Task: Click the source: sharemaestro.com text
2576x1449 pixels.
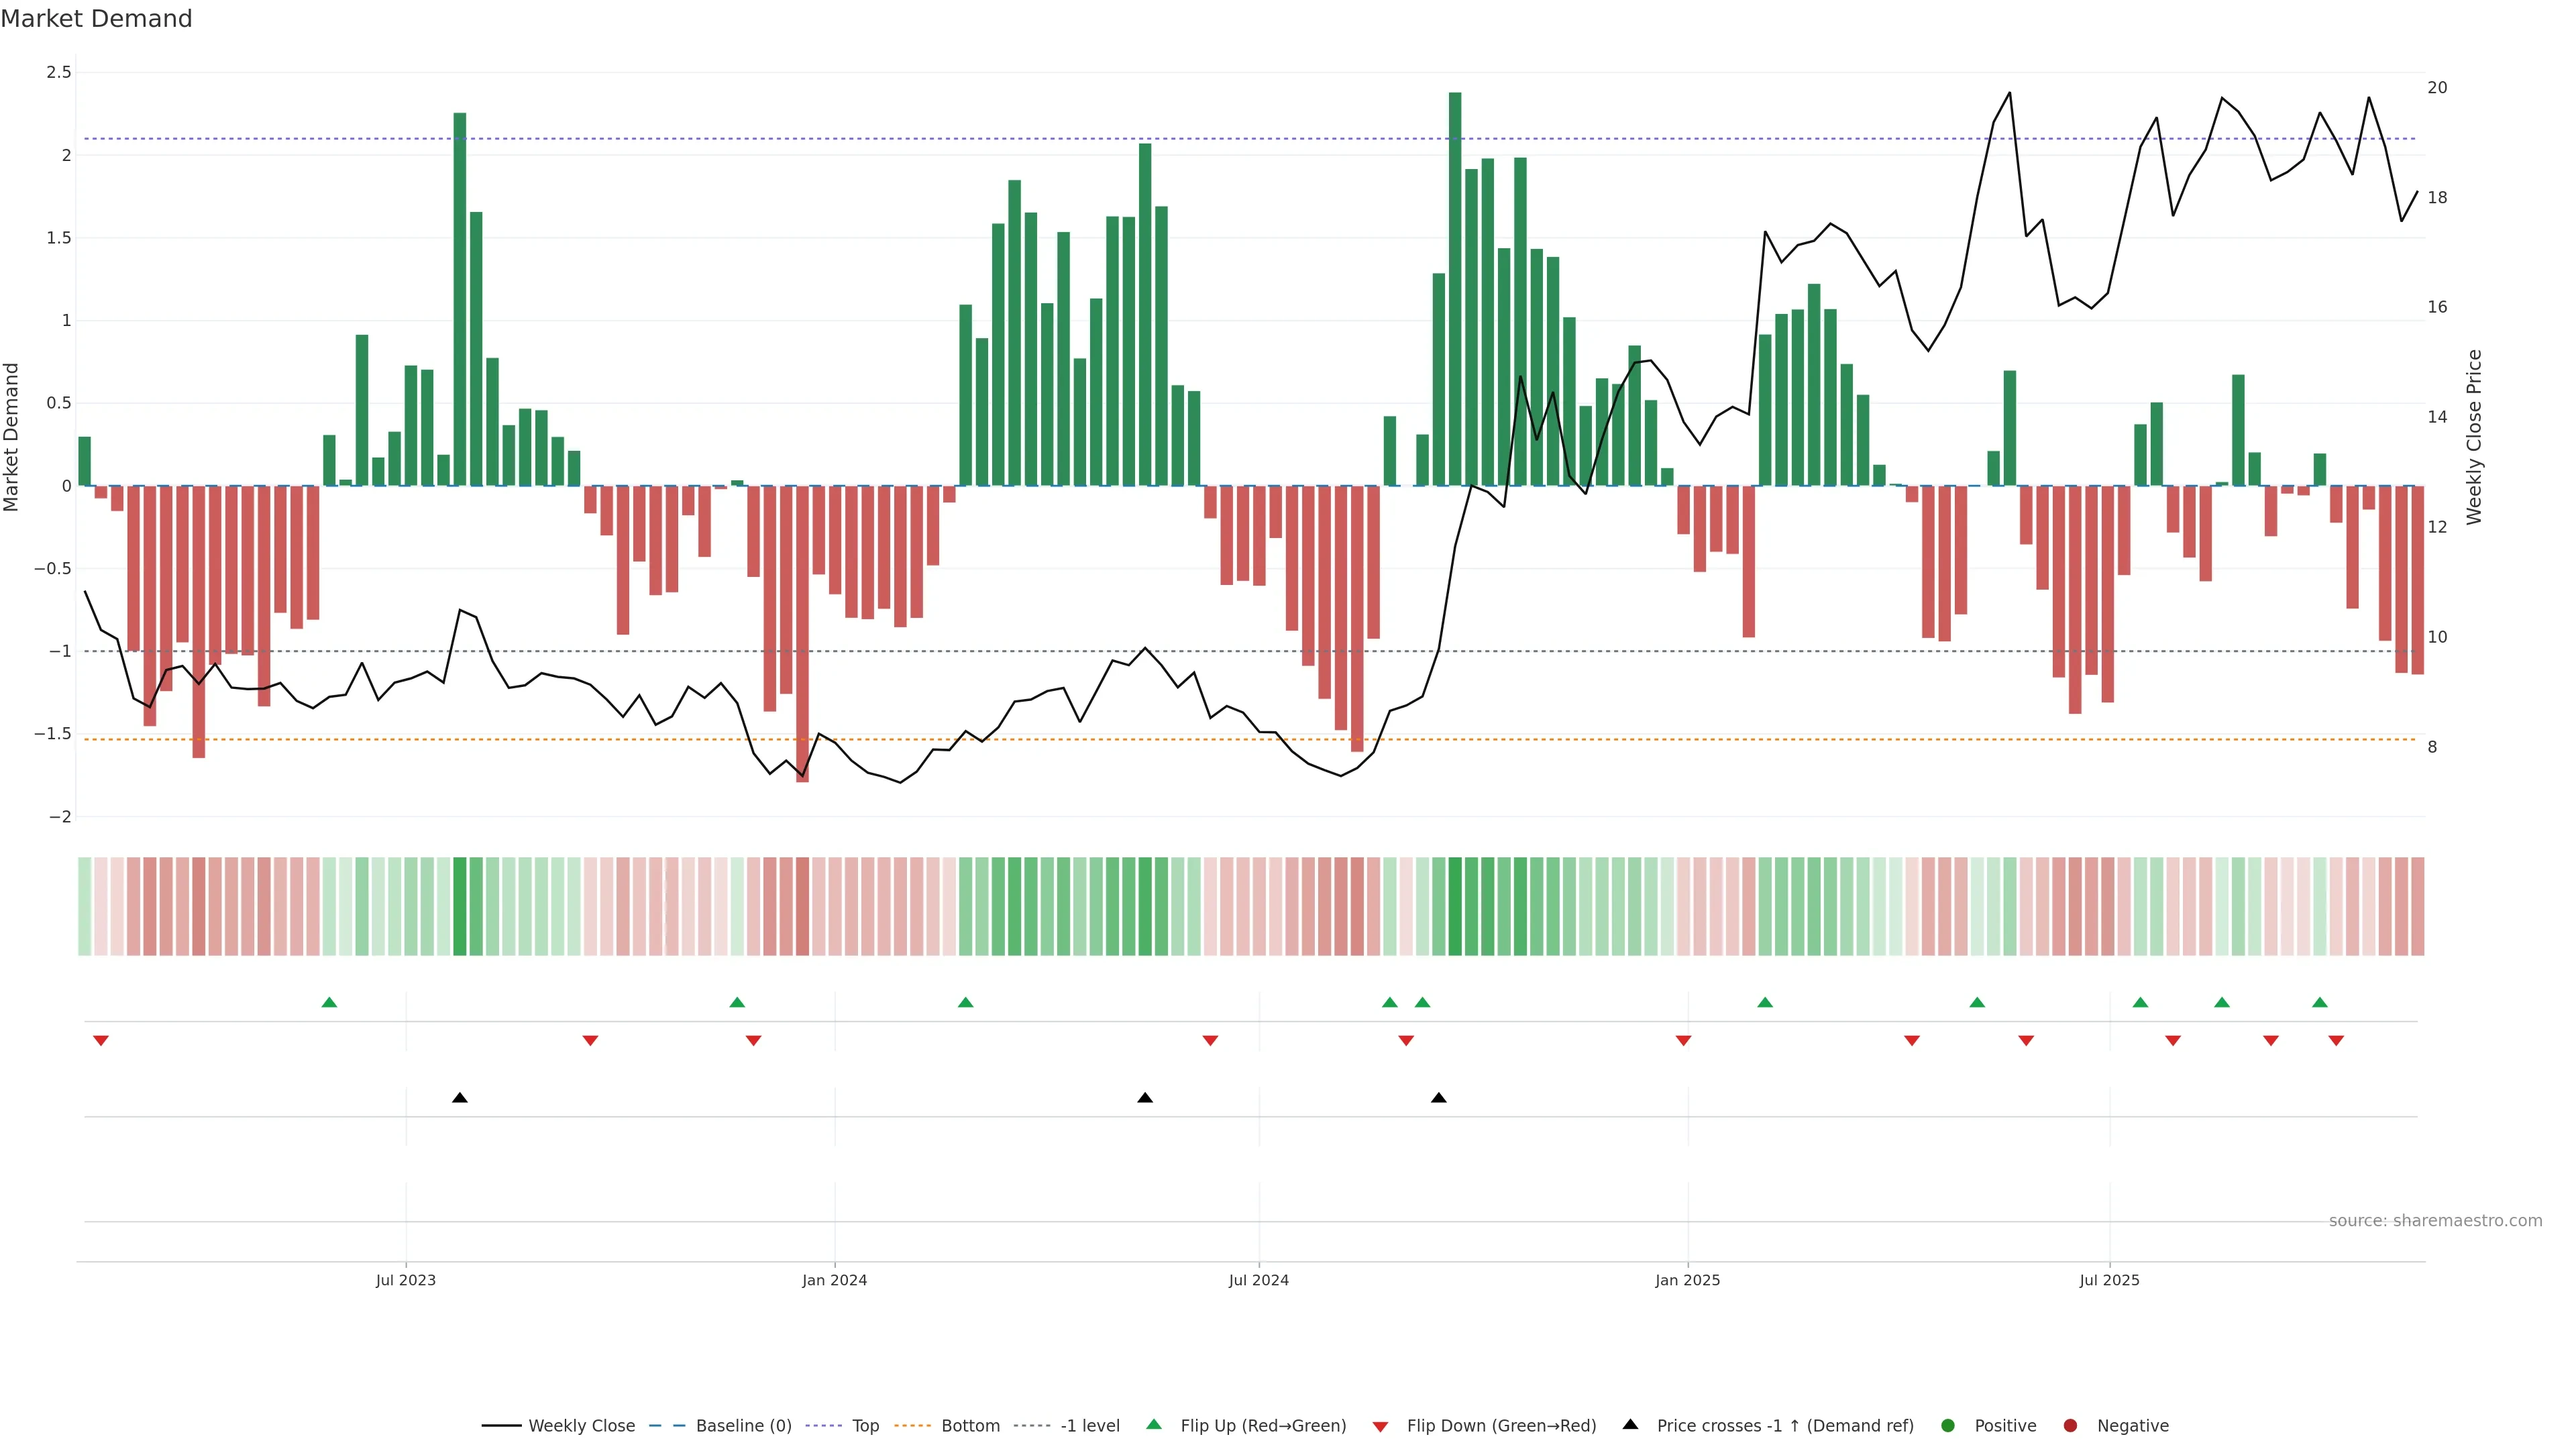Action: coord(2435,1221)
